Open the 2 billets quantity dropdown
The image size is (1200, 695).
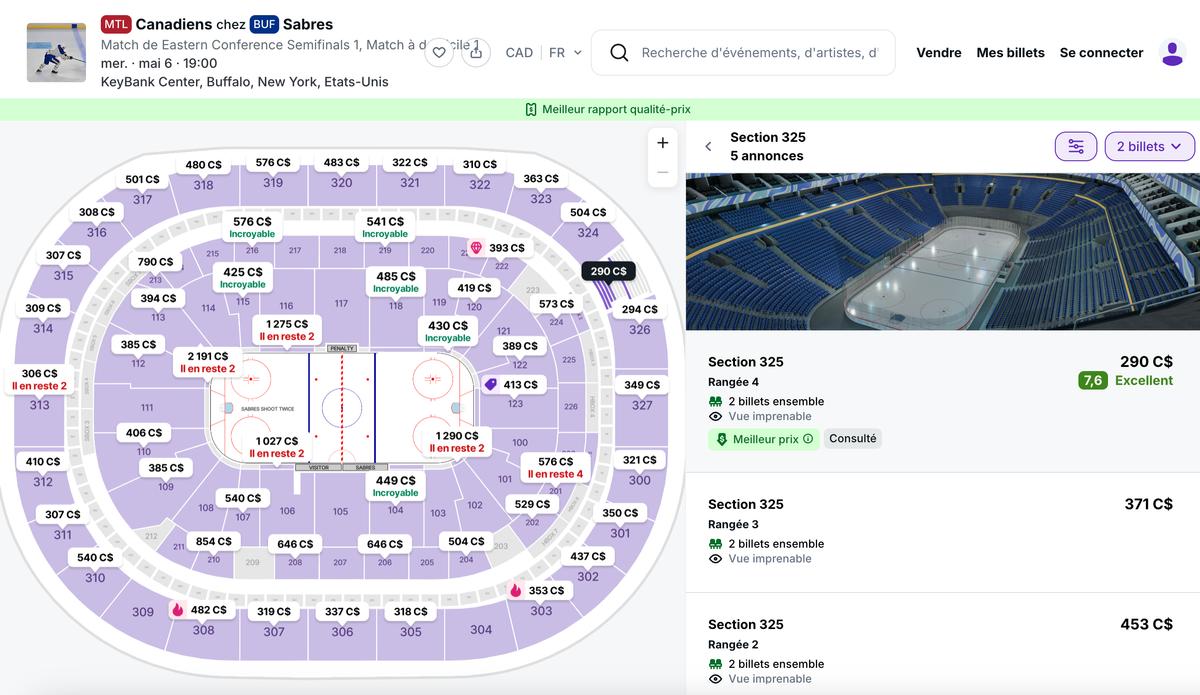click(1149, 146)
